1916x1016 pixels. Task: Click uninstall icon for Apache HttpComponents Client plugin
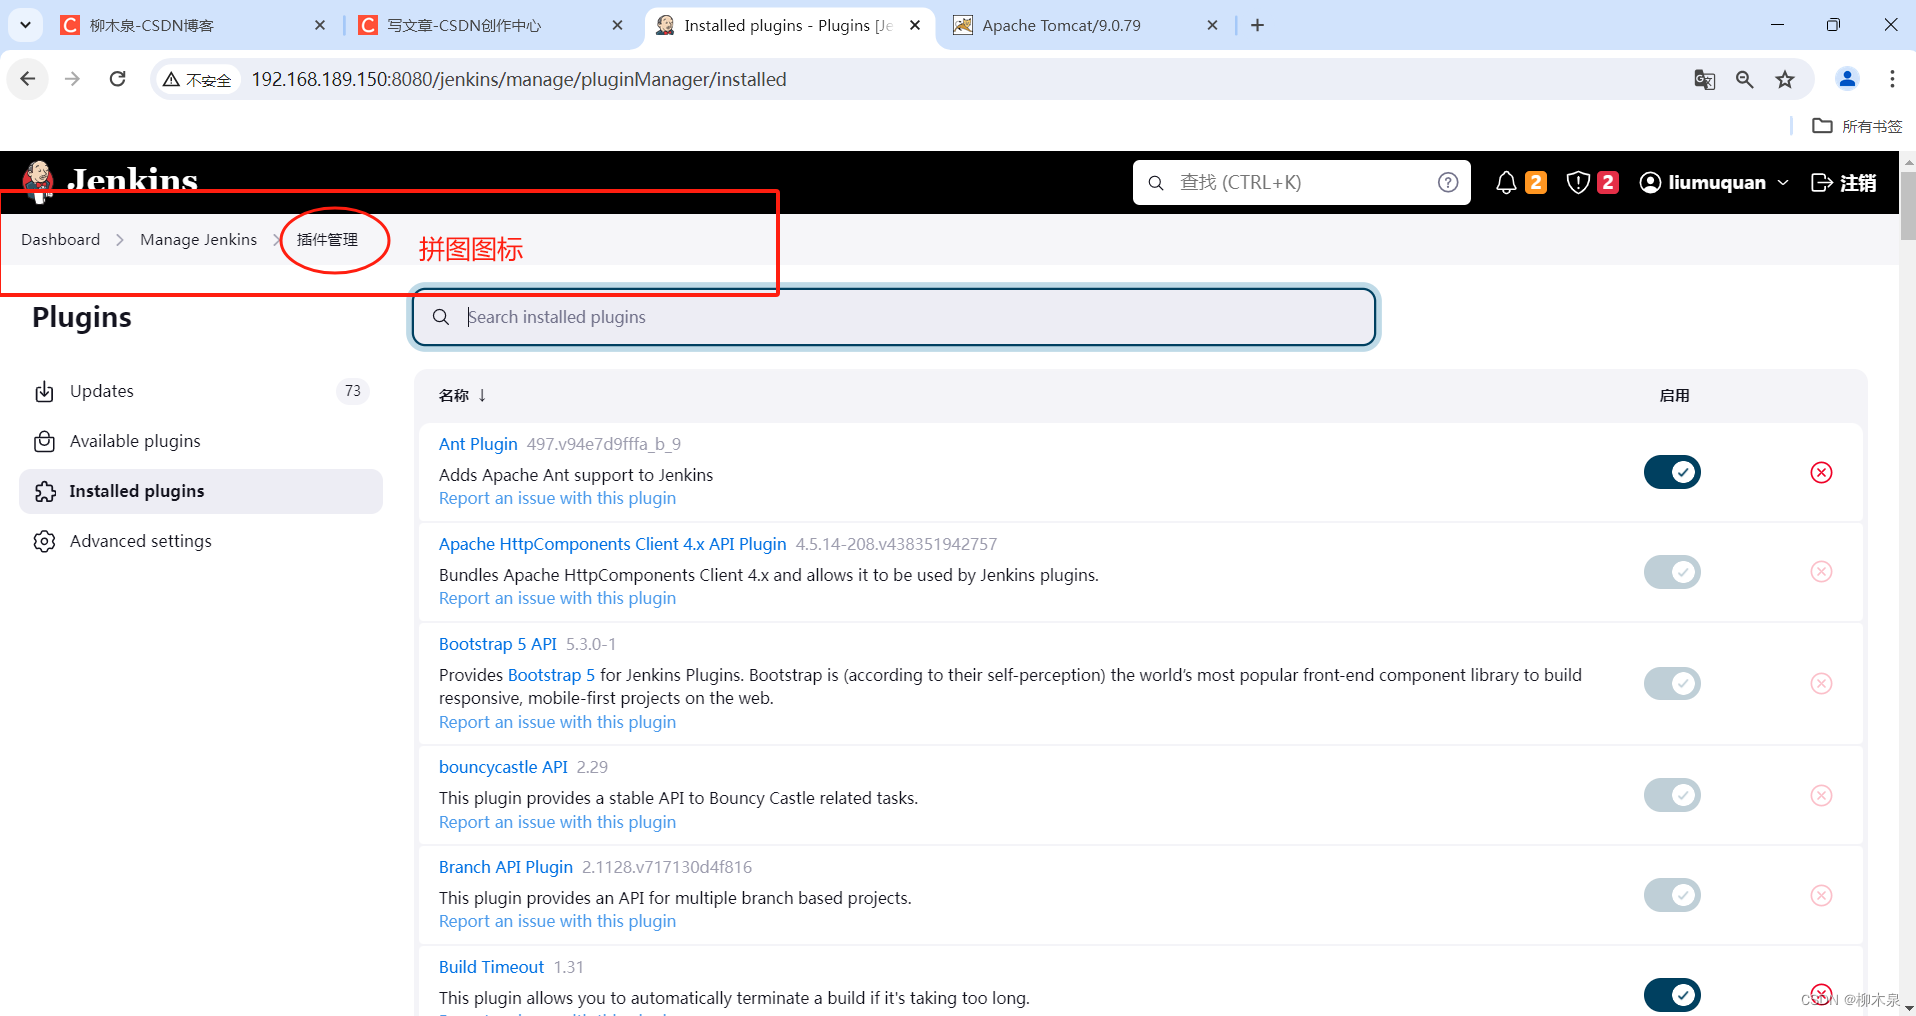click(1821, 572)
